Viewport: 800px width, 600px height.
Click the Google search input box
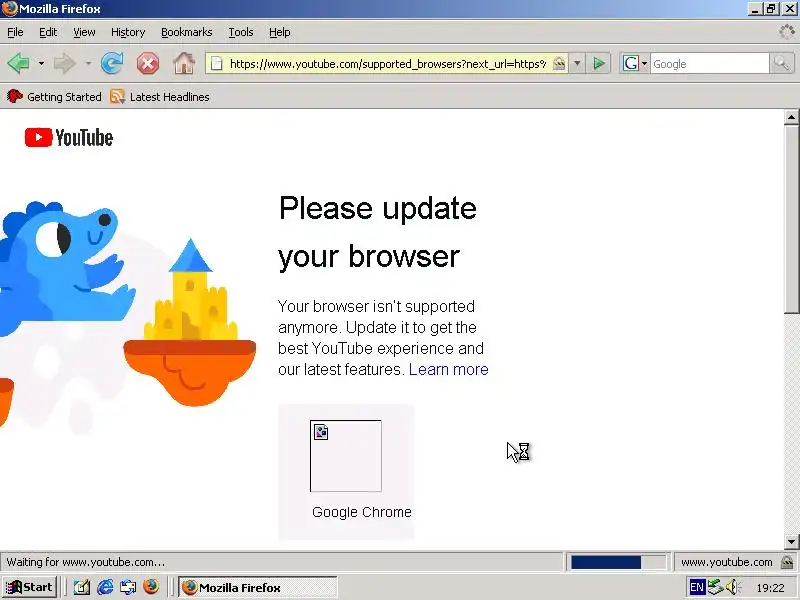point(709,64)
